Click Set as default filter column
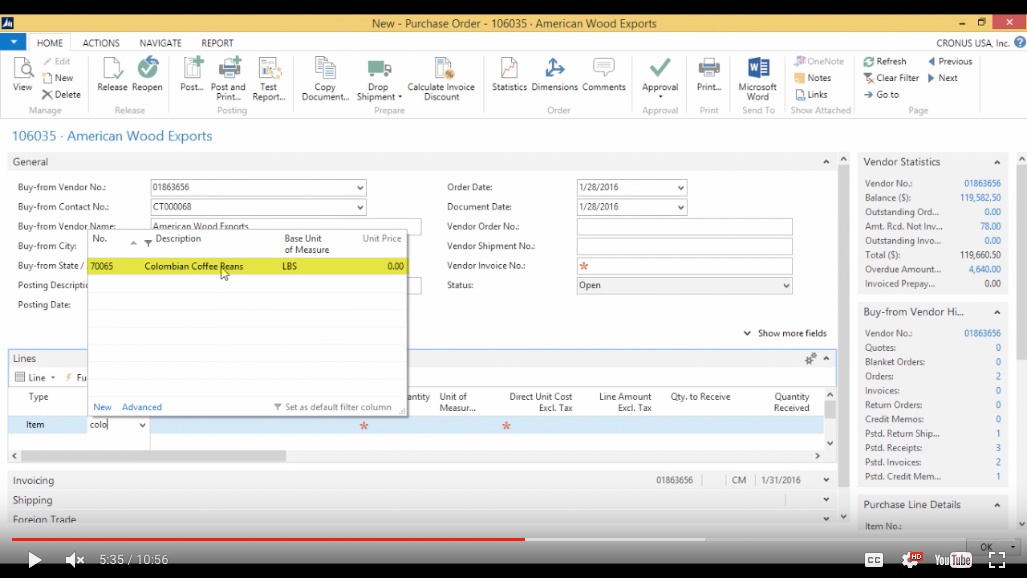 coord(333,407)
